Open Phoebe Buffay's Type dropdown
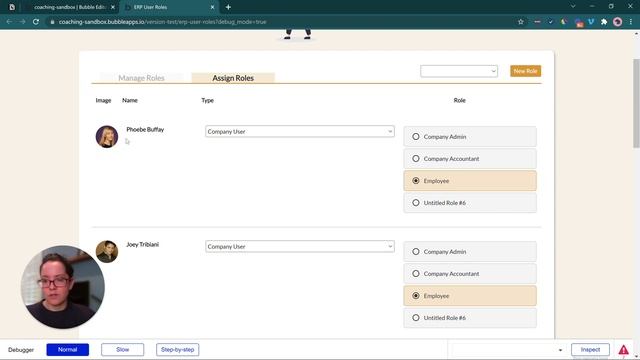The height and width of the screenshot is (360, 640). [300, 131]
